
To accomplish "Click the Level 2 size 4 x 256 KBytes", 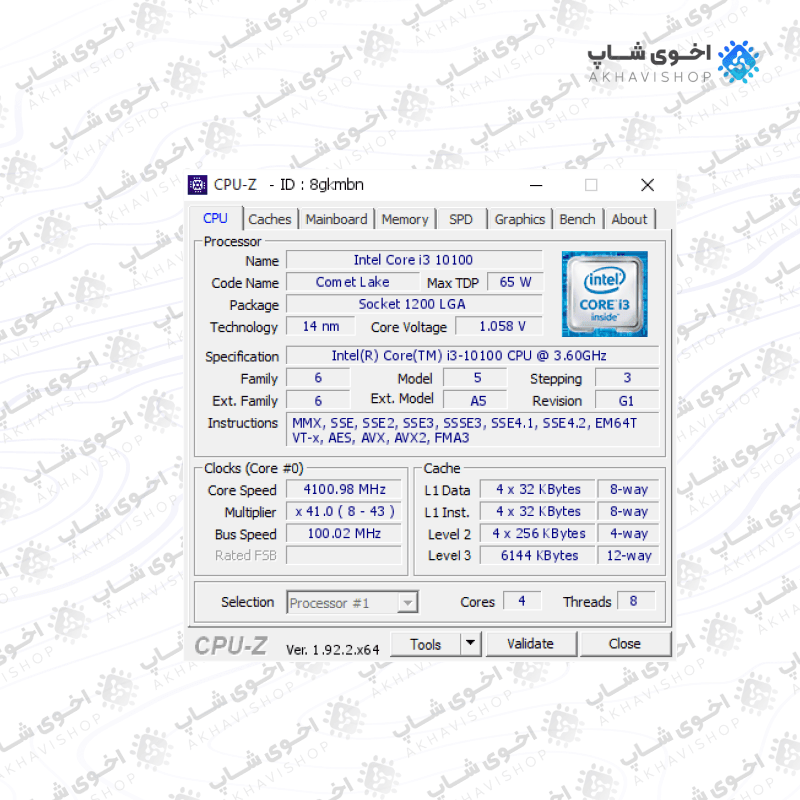I will point(538,533).
